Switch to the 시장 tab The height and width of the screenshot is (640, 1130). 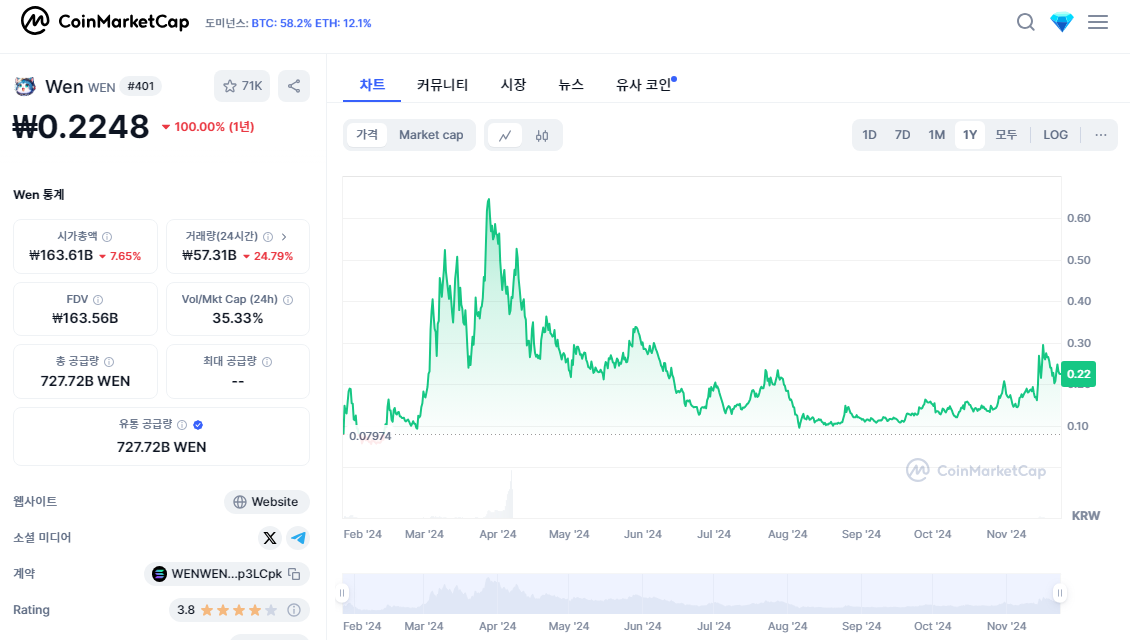[513, 85]
